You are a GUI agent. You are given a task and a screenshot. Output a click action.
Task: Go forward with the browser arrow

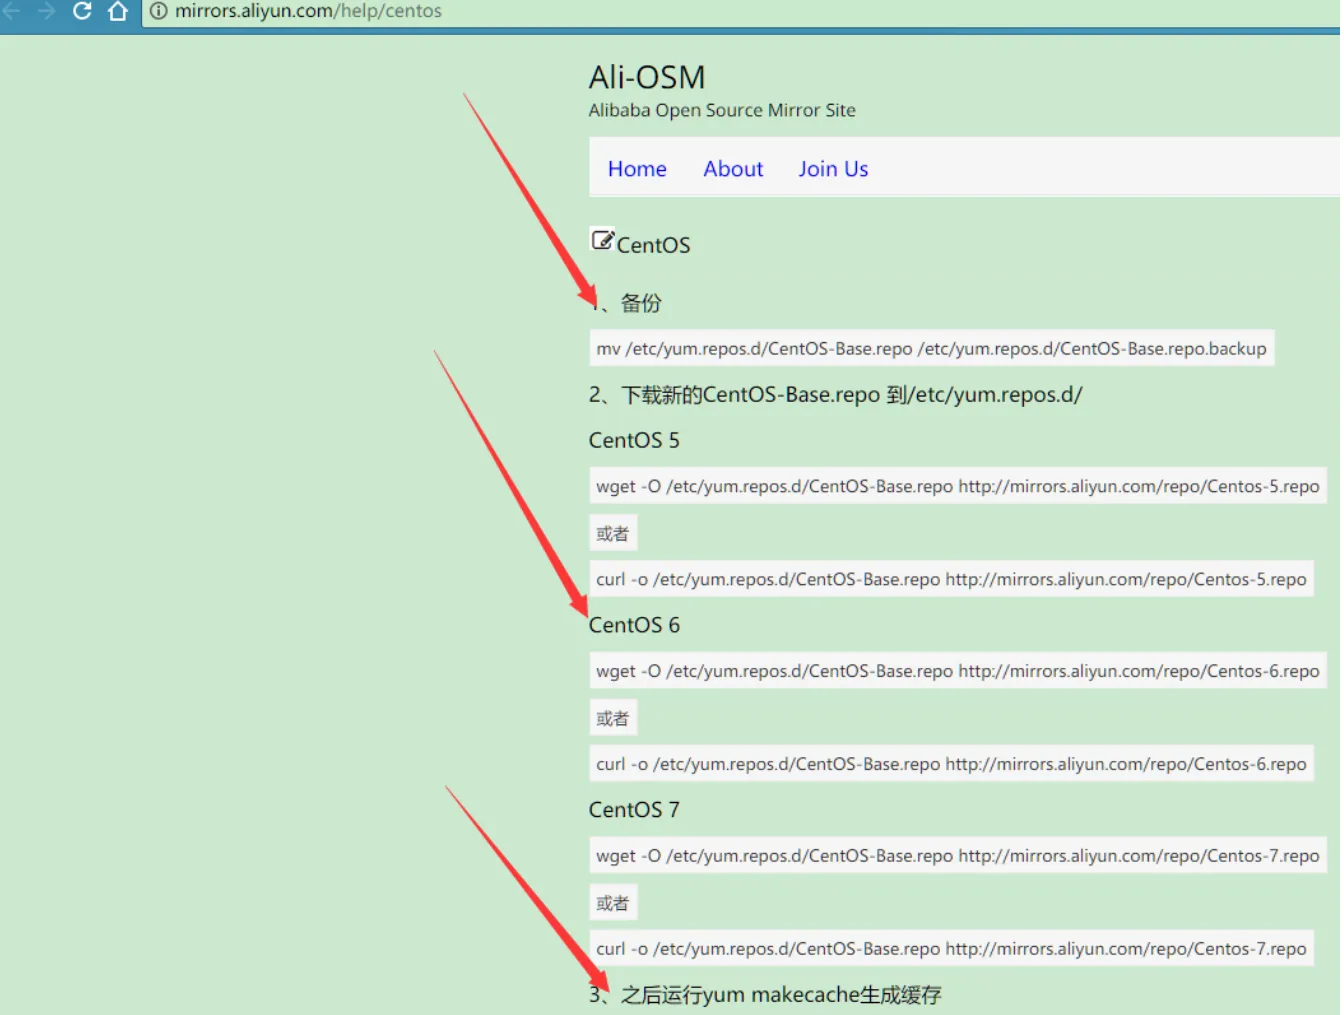point(46,11)
